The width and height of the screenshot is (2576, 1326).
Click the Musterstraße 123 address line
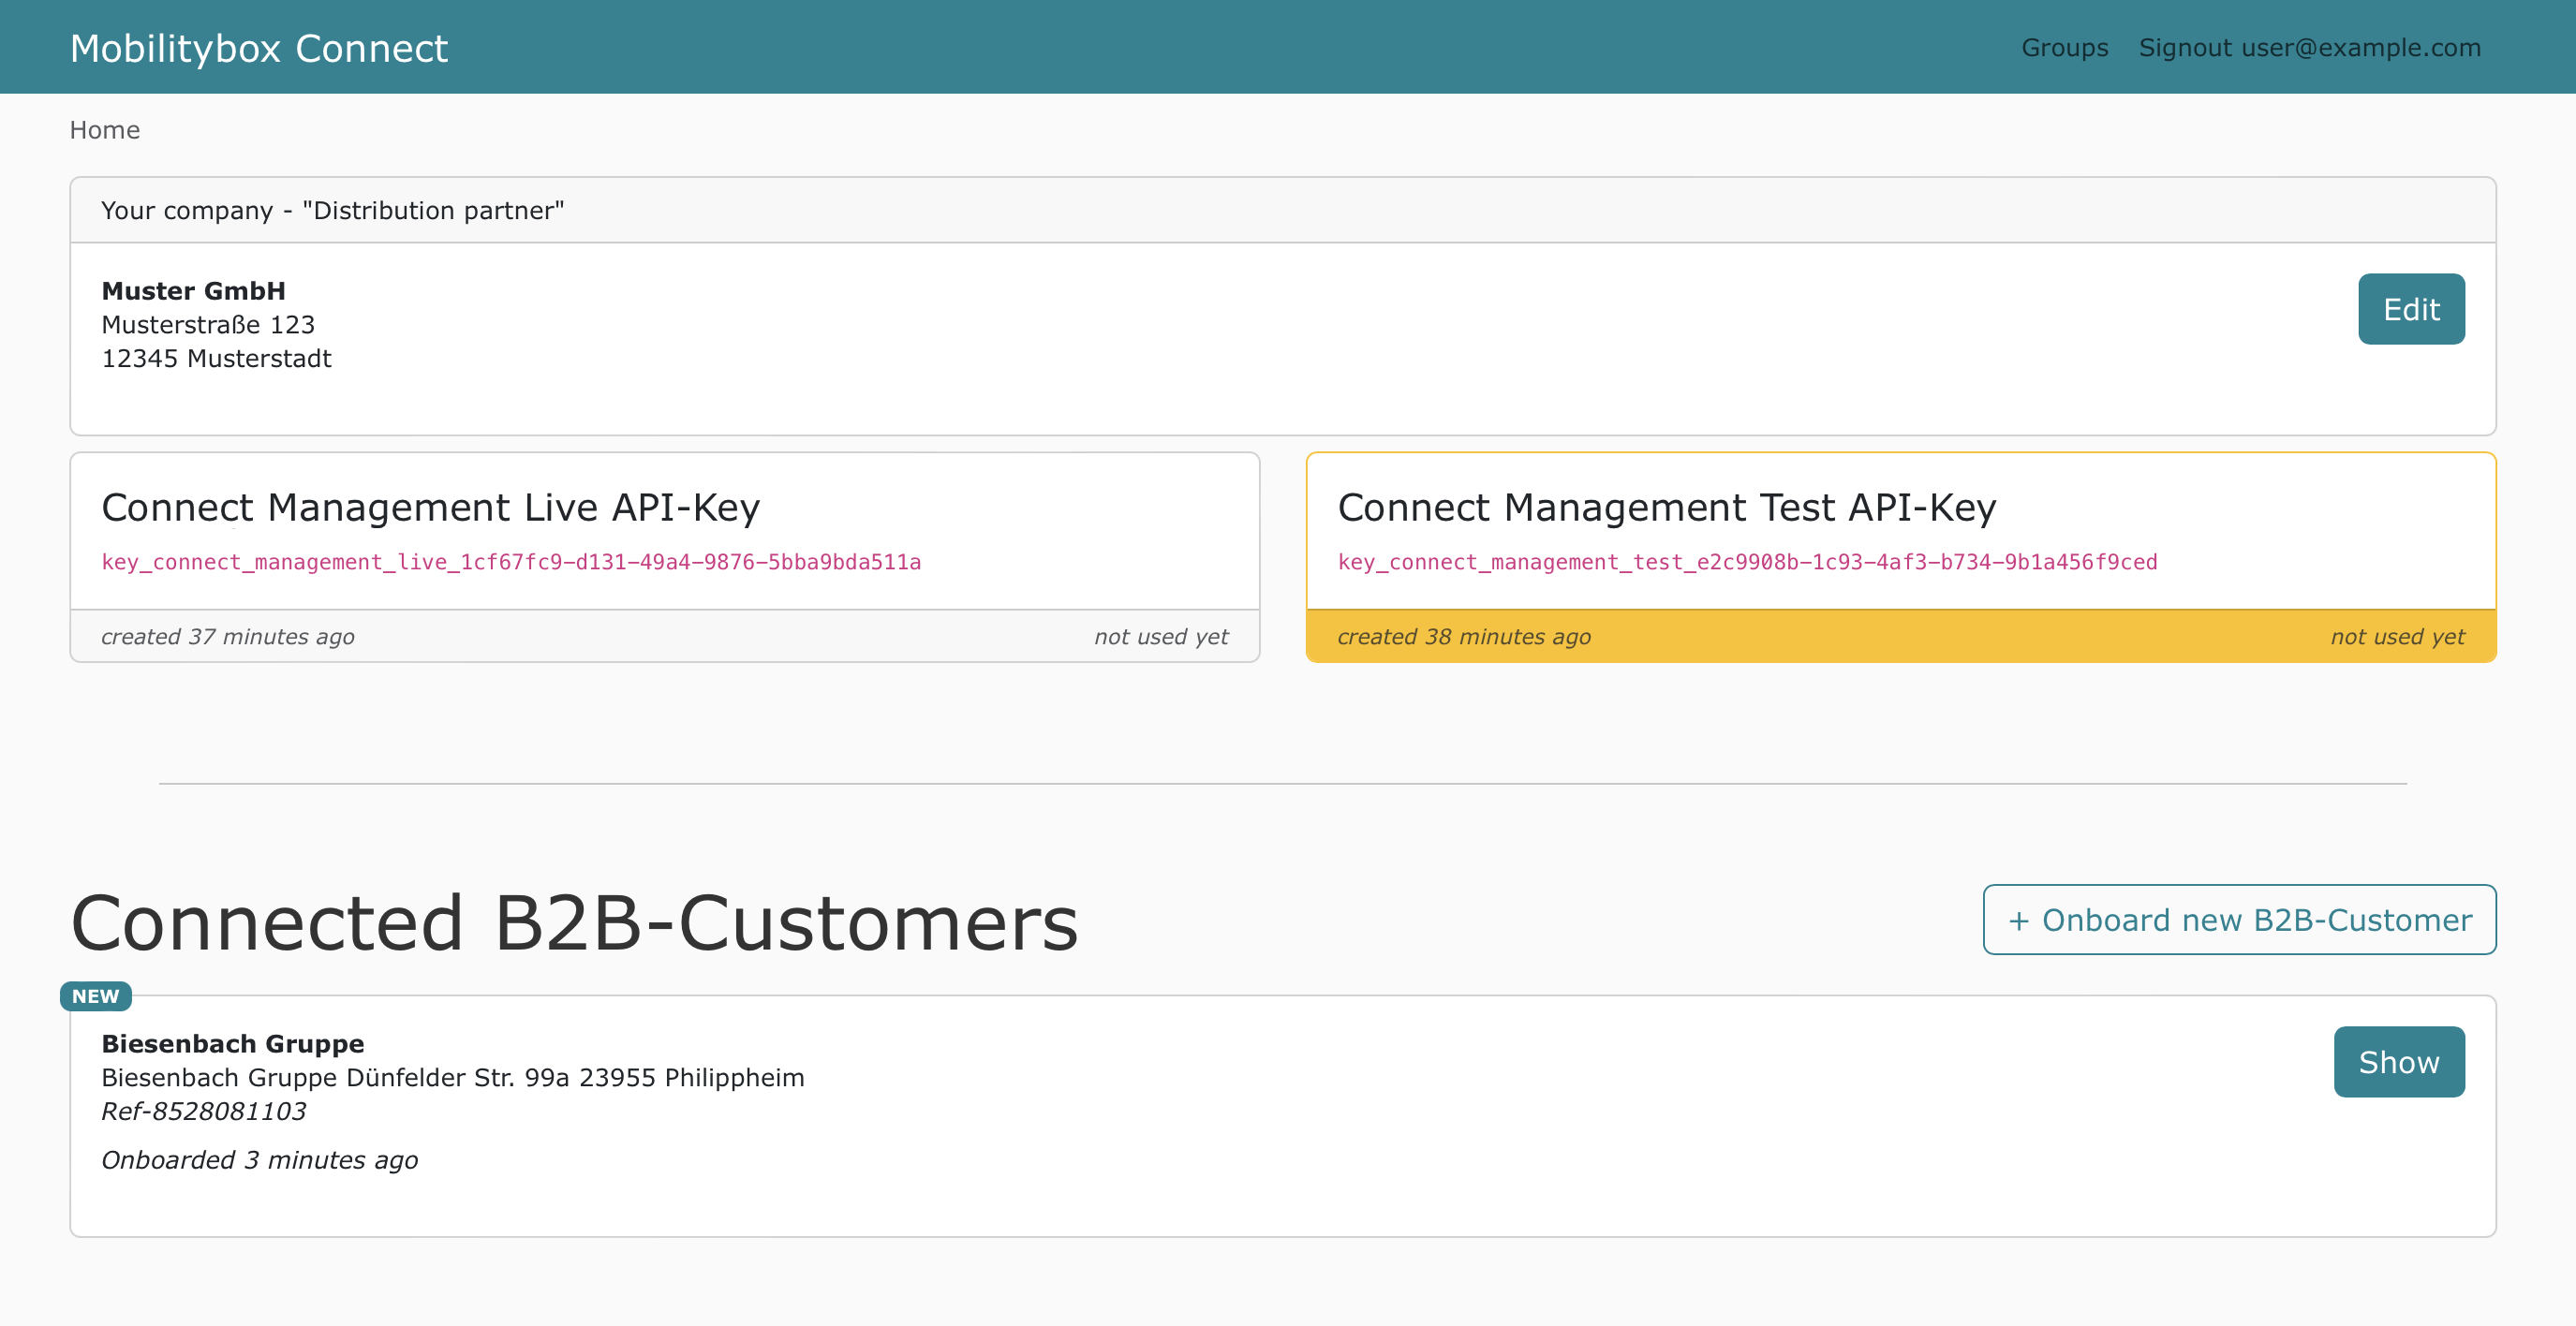(x=208, y=325)
